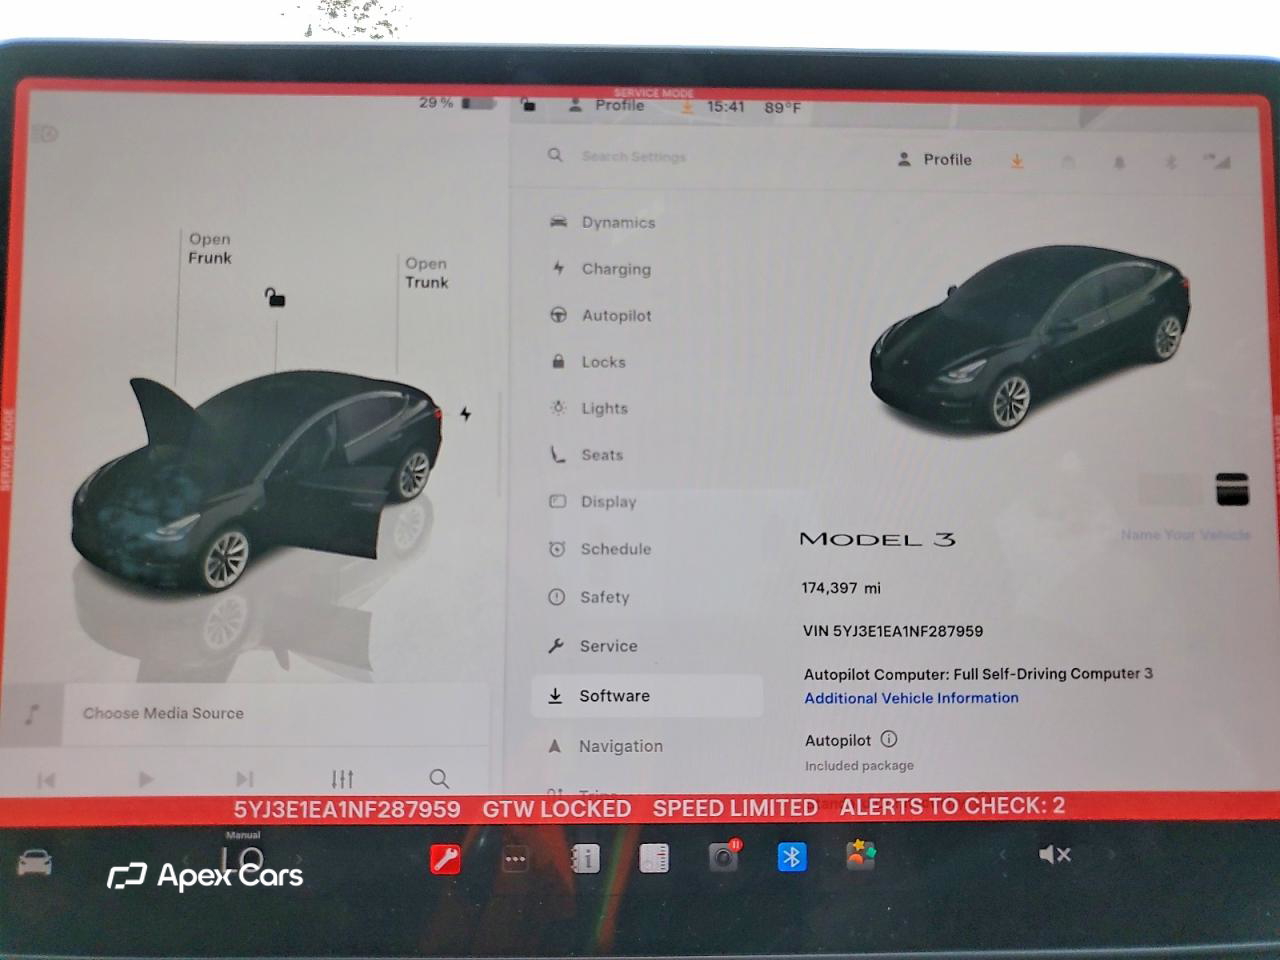Click the cellular signal icon in header
This screenshot has height=960, width=1280.
(x=1217, y=161)
